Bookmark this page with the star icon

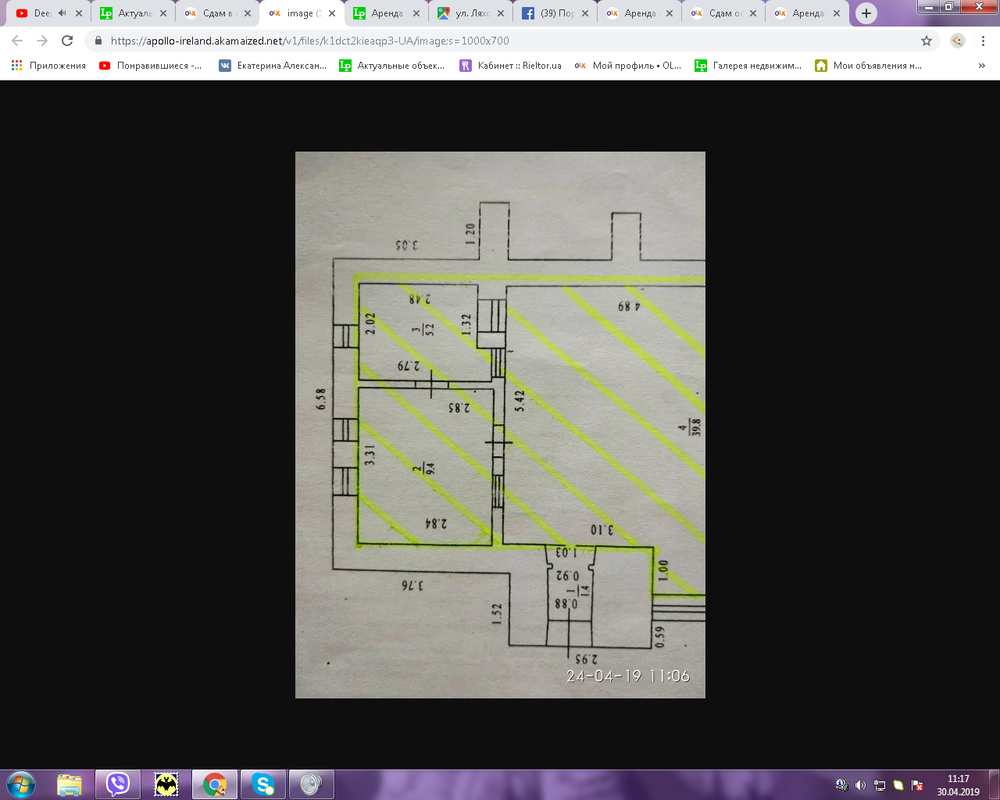point(927,41)
